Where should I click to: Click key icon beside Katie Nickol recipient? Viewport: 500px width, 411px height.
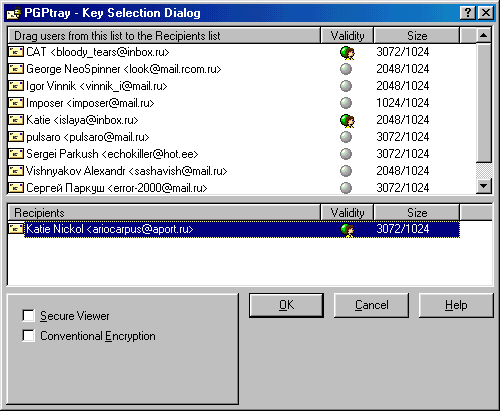(16, 229)
